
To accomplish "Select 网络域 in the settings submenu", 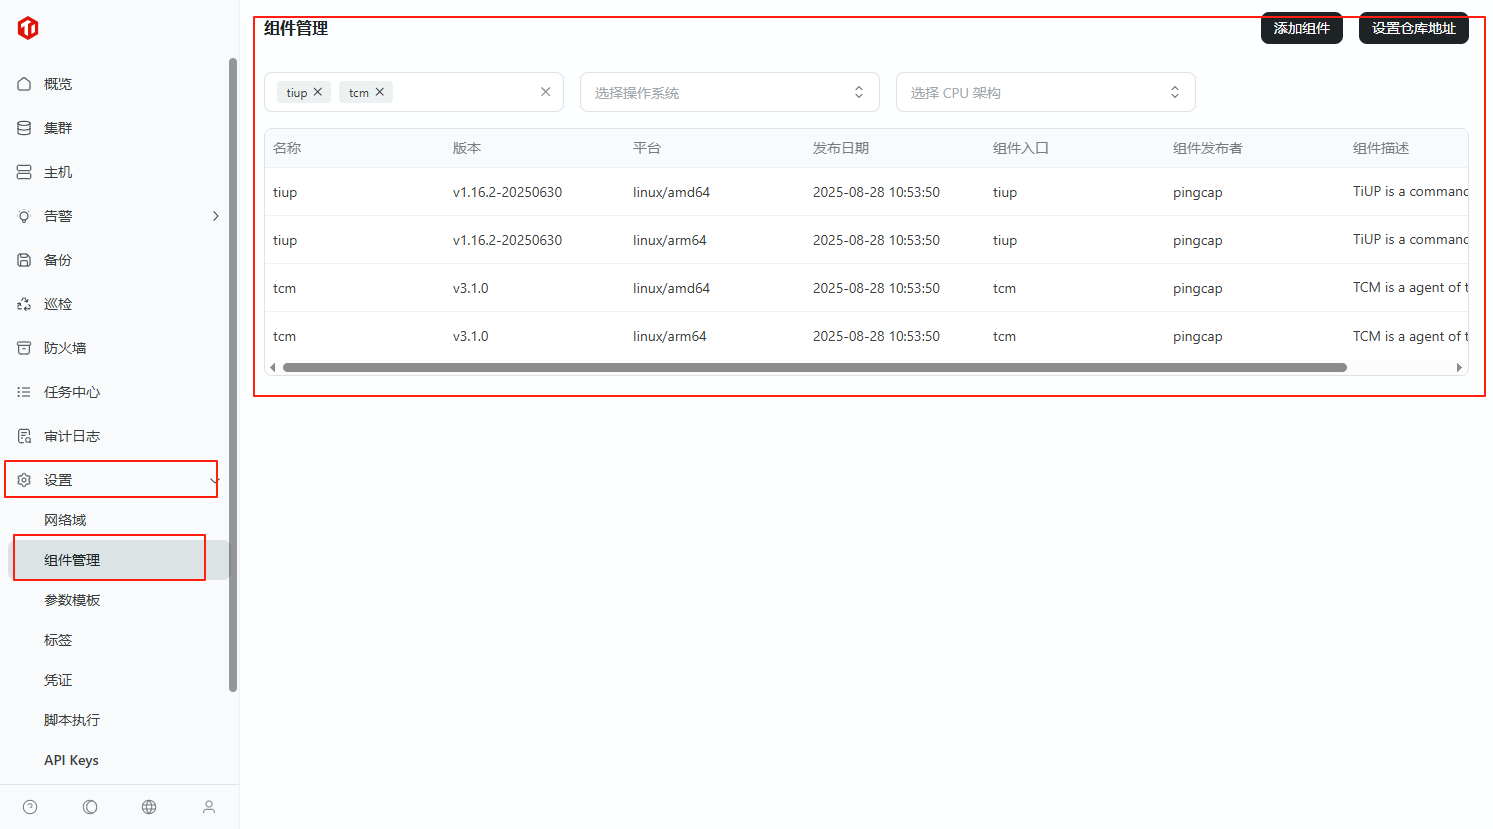I will [65, 520].
